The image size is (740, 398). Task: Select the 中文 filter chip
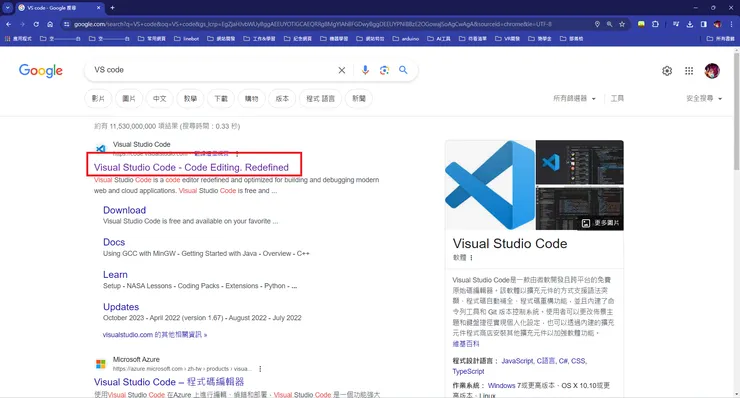(x=160, y=99)
